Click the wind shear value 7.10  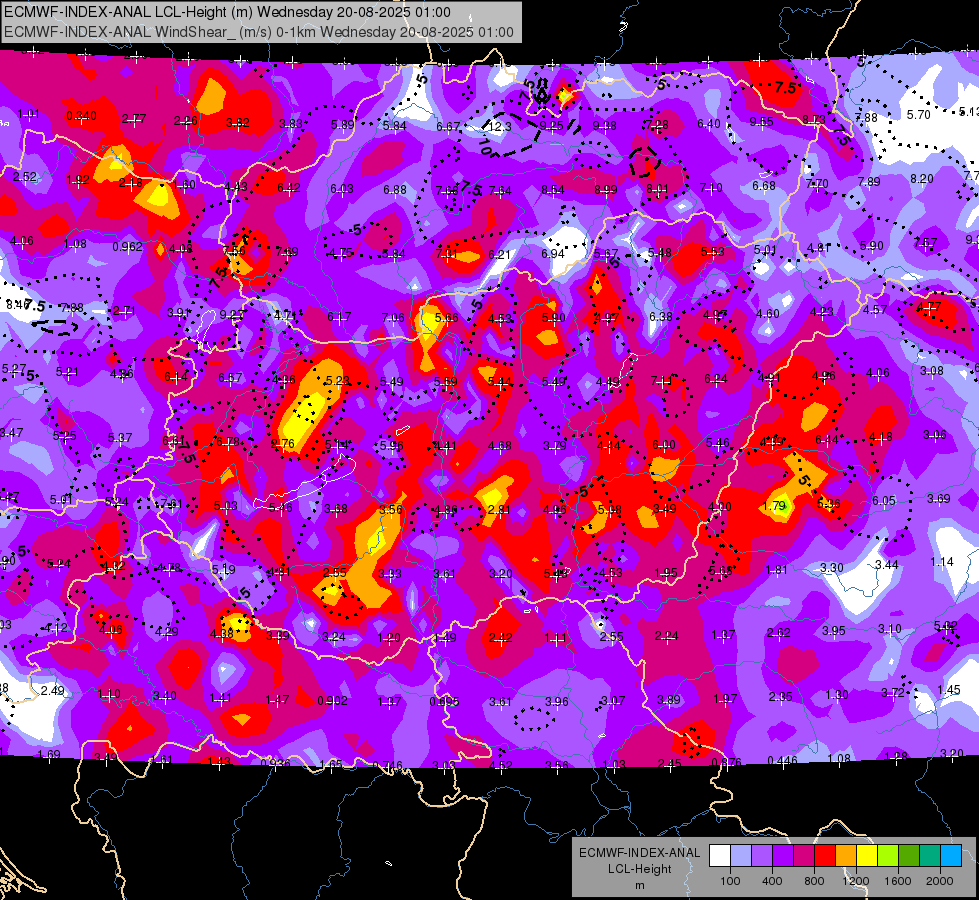click(x=711, y=187)
